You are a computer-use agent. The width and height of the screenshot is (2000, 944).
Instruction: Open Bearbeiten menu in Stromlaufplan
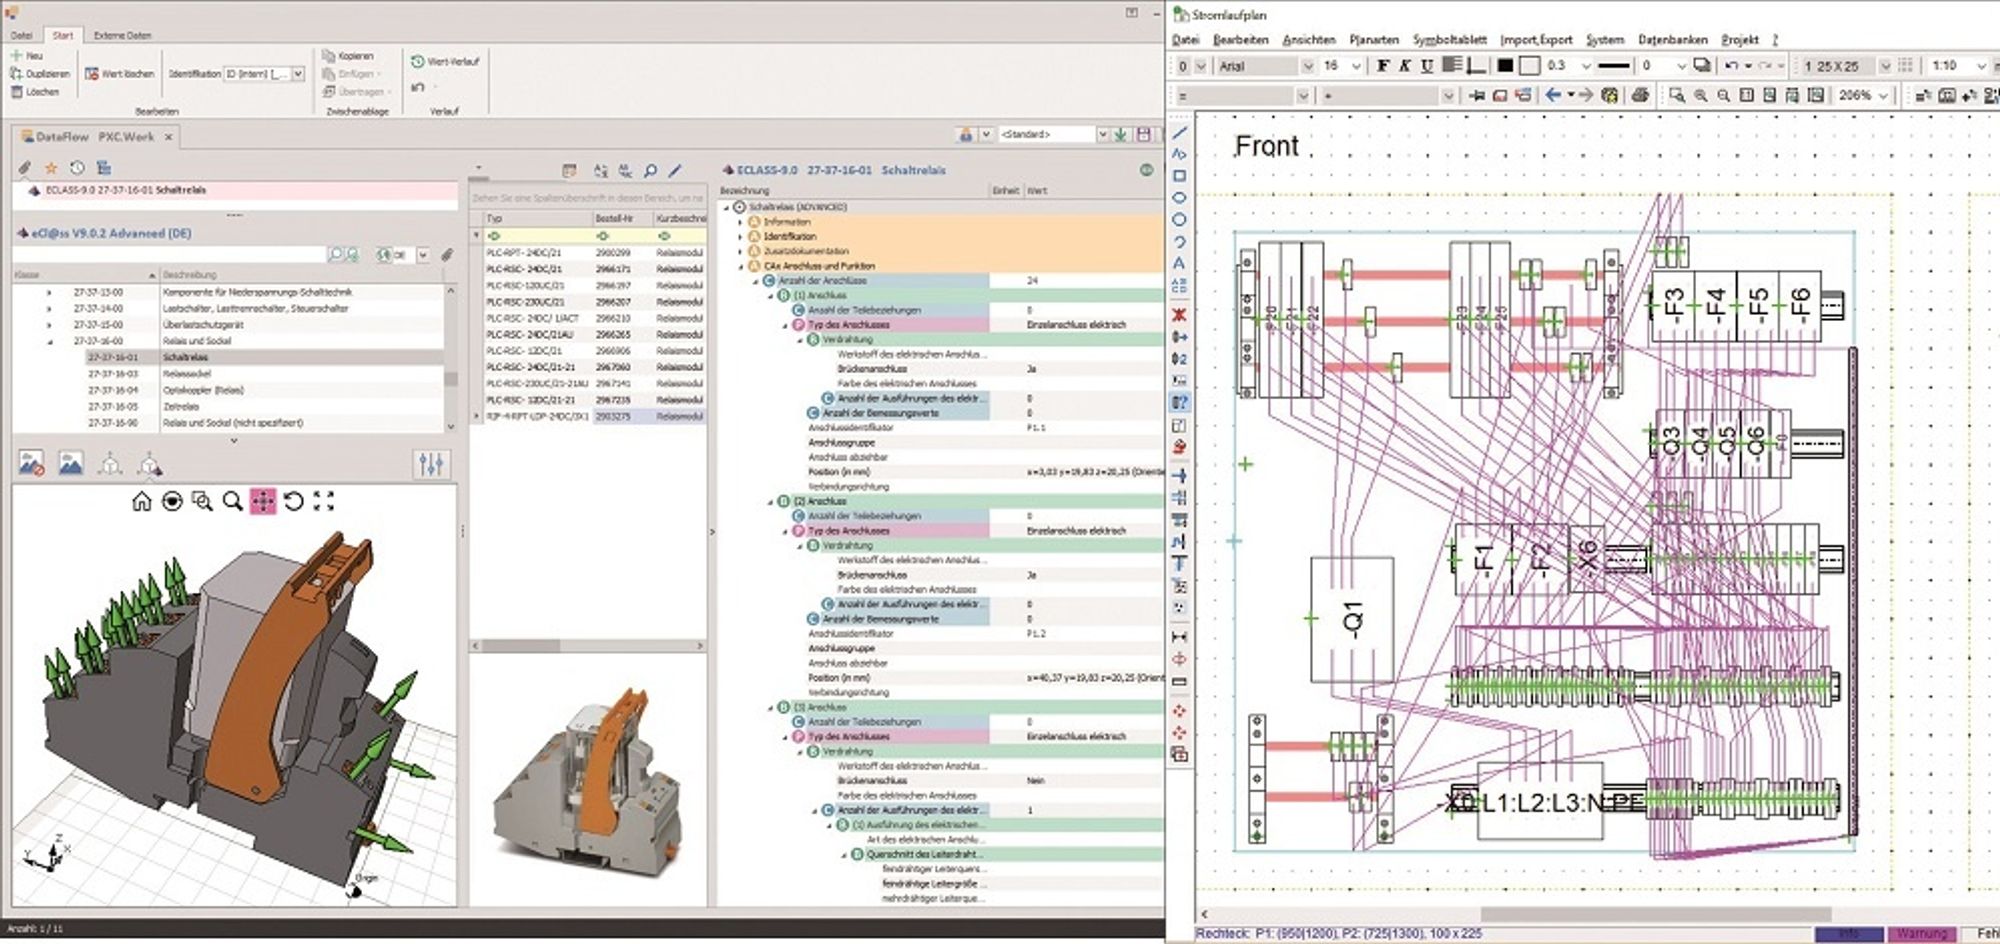[x=1240, y=40]
